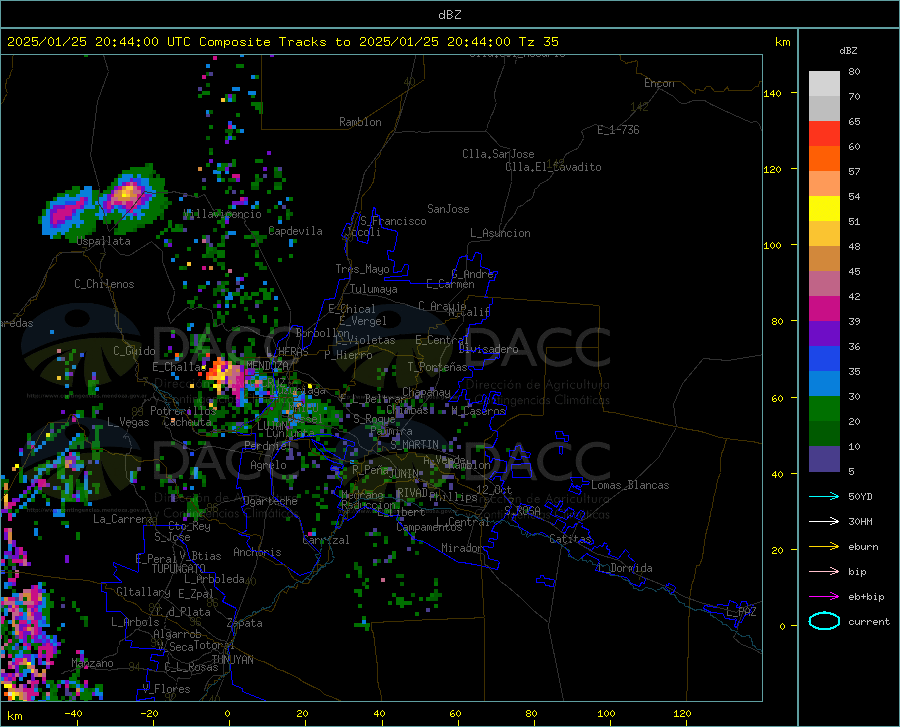This screenshot has width=900, height=727.
Task: Click the Anchoris label
Action: coord(257,553)
